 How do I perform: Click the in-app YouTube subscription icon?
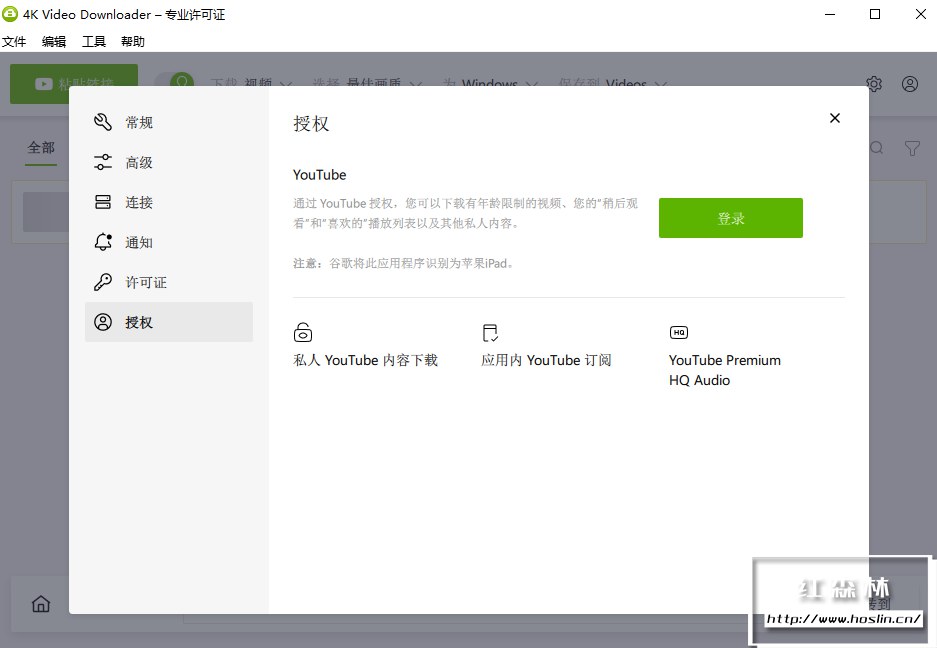pos(490,333)
